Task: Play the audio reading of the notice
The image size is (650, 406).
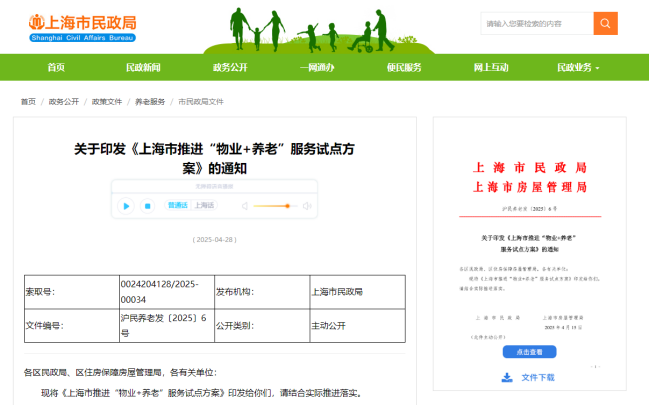Action: (126, 206)
